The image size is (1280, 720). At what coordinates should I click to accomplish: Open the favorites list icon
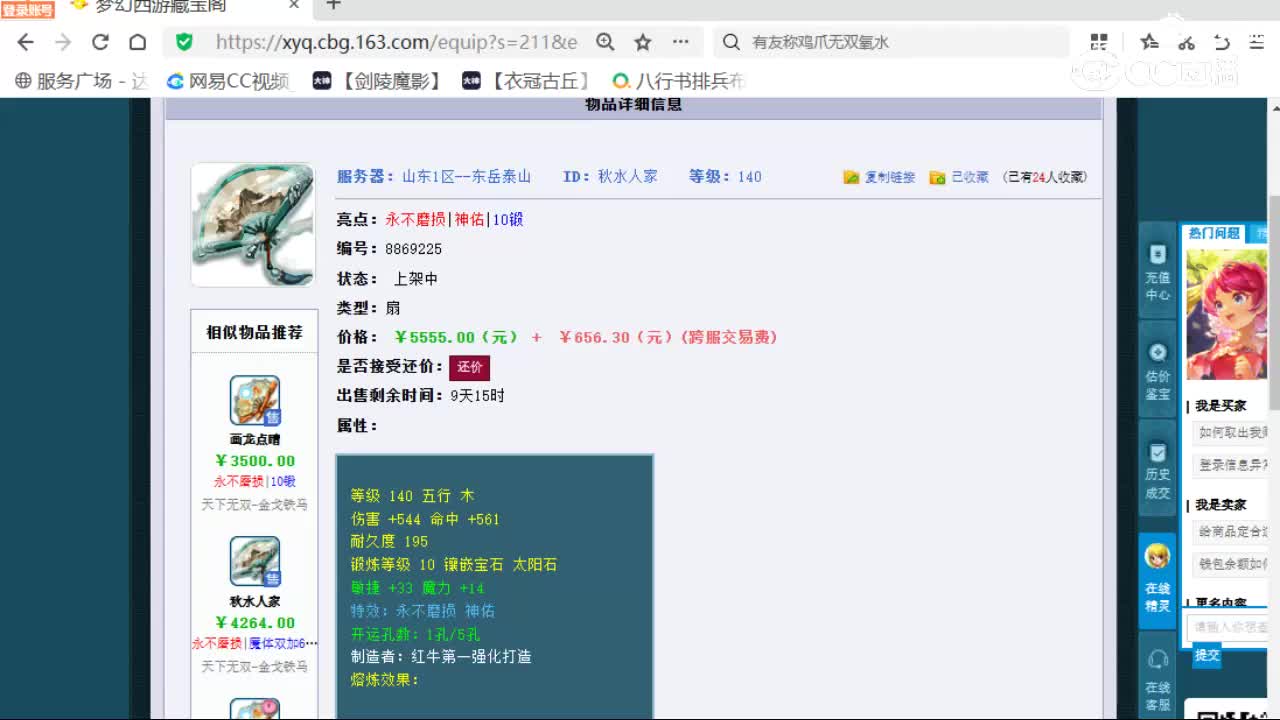tap(1149, 42)
